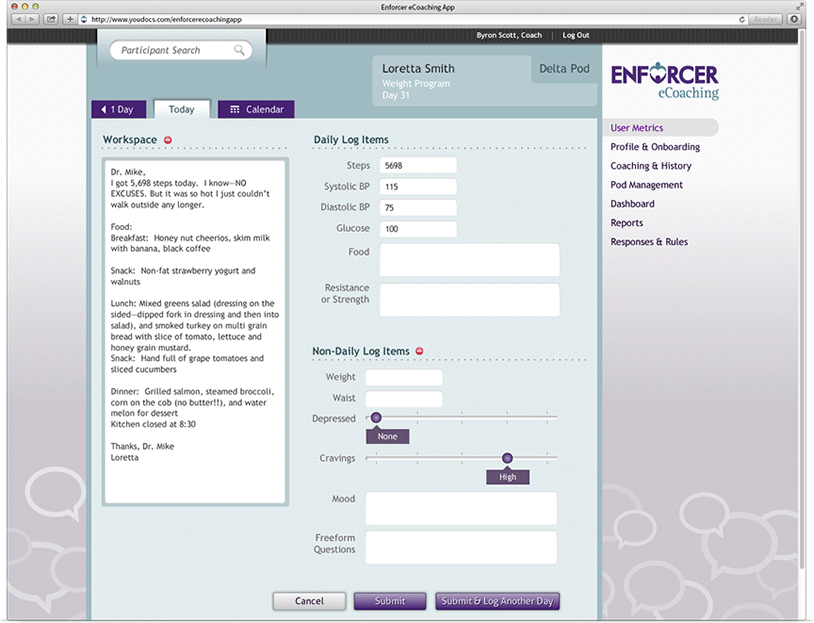The height and width of the screenshot is (623, 814).
Task: Click the add bookmark plus icon
Action: pyautogui.click(x=69, y=19)
